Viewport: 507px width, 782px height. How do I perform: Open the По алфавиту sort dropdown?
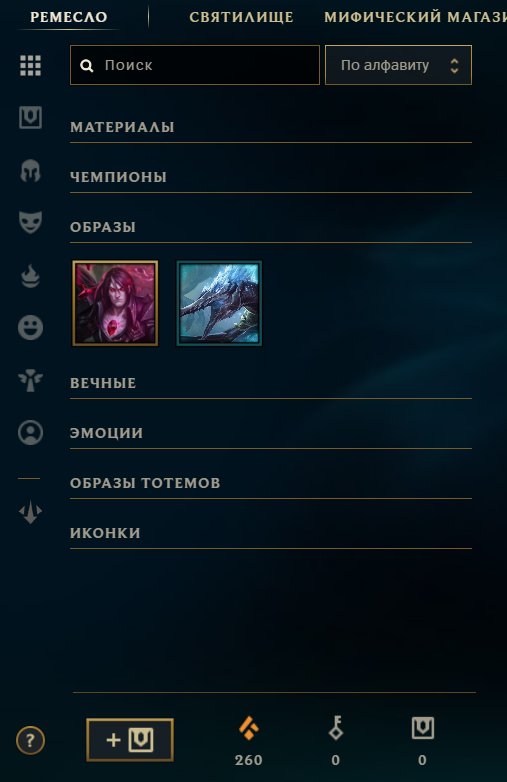tap(398, 65)
